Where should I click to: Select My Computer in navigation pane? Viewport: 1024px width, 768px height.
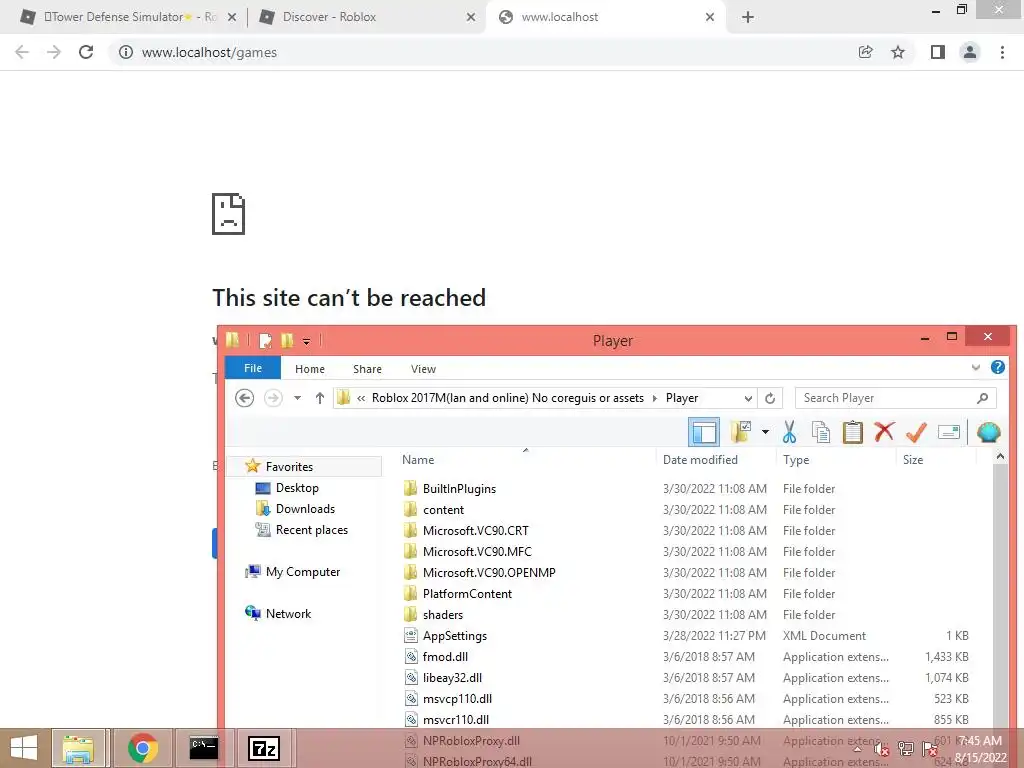[x=302, y=571]
